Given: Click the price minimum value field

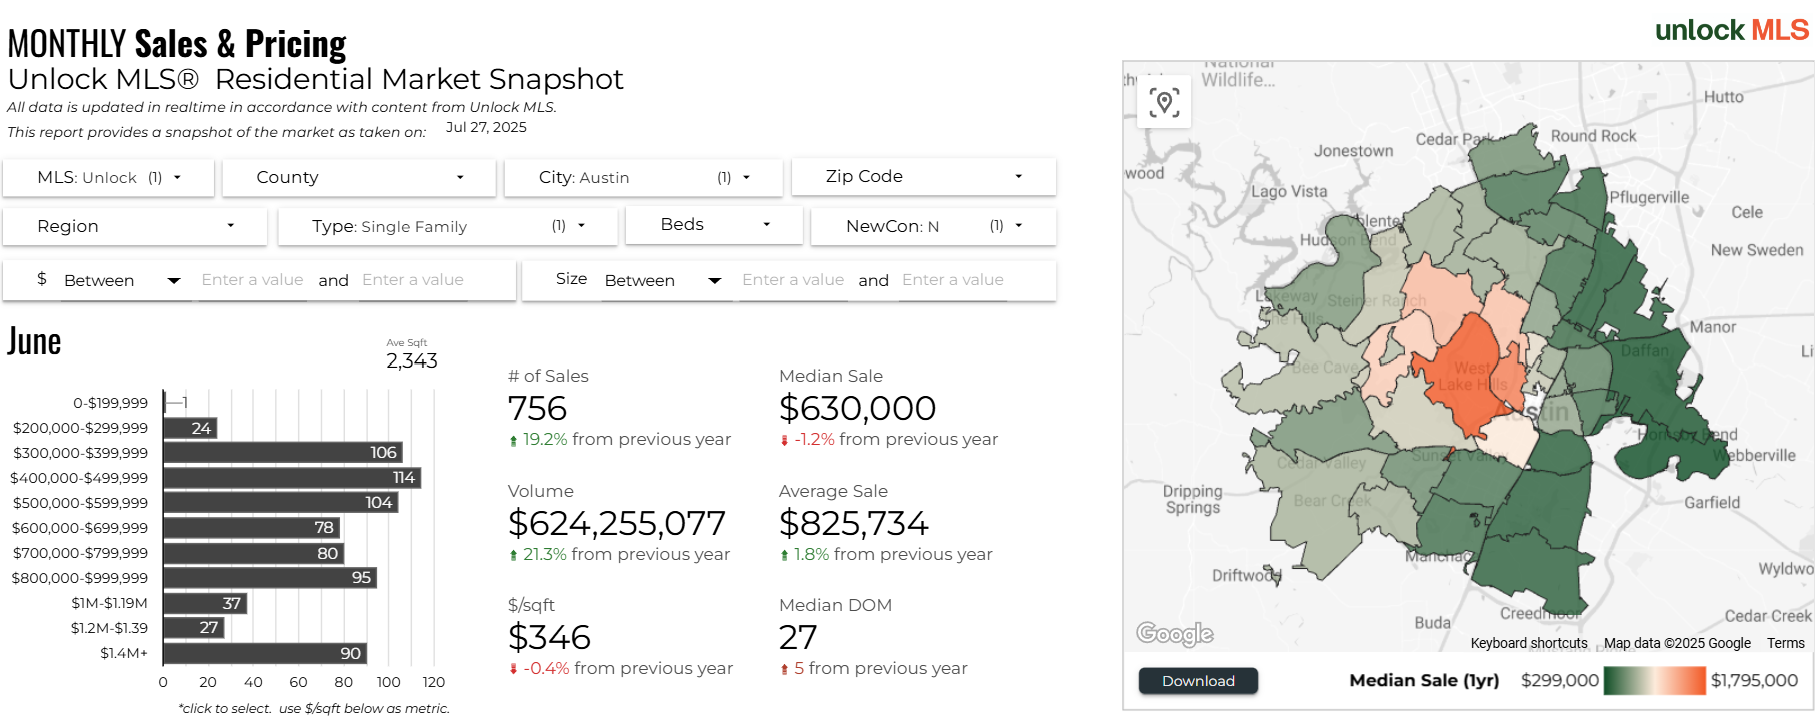Looking at the screenshot, I should click(252, 280).
